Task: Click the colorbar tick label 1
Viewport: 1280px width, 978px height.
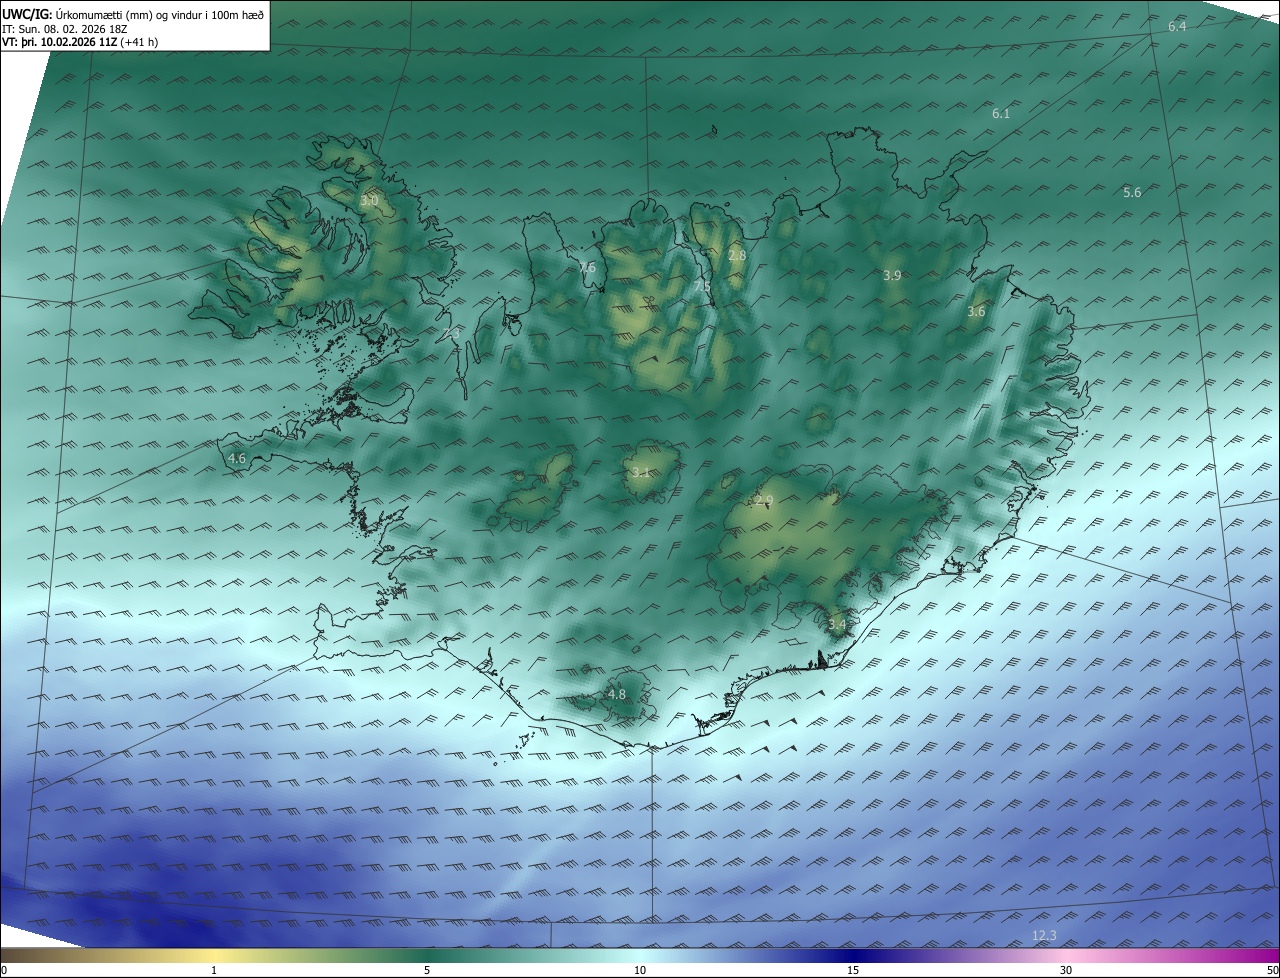Action: coord(214,970)
